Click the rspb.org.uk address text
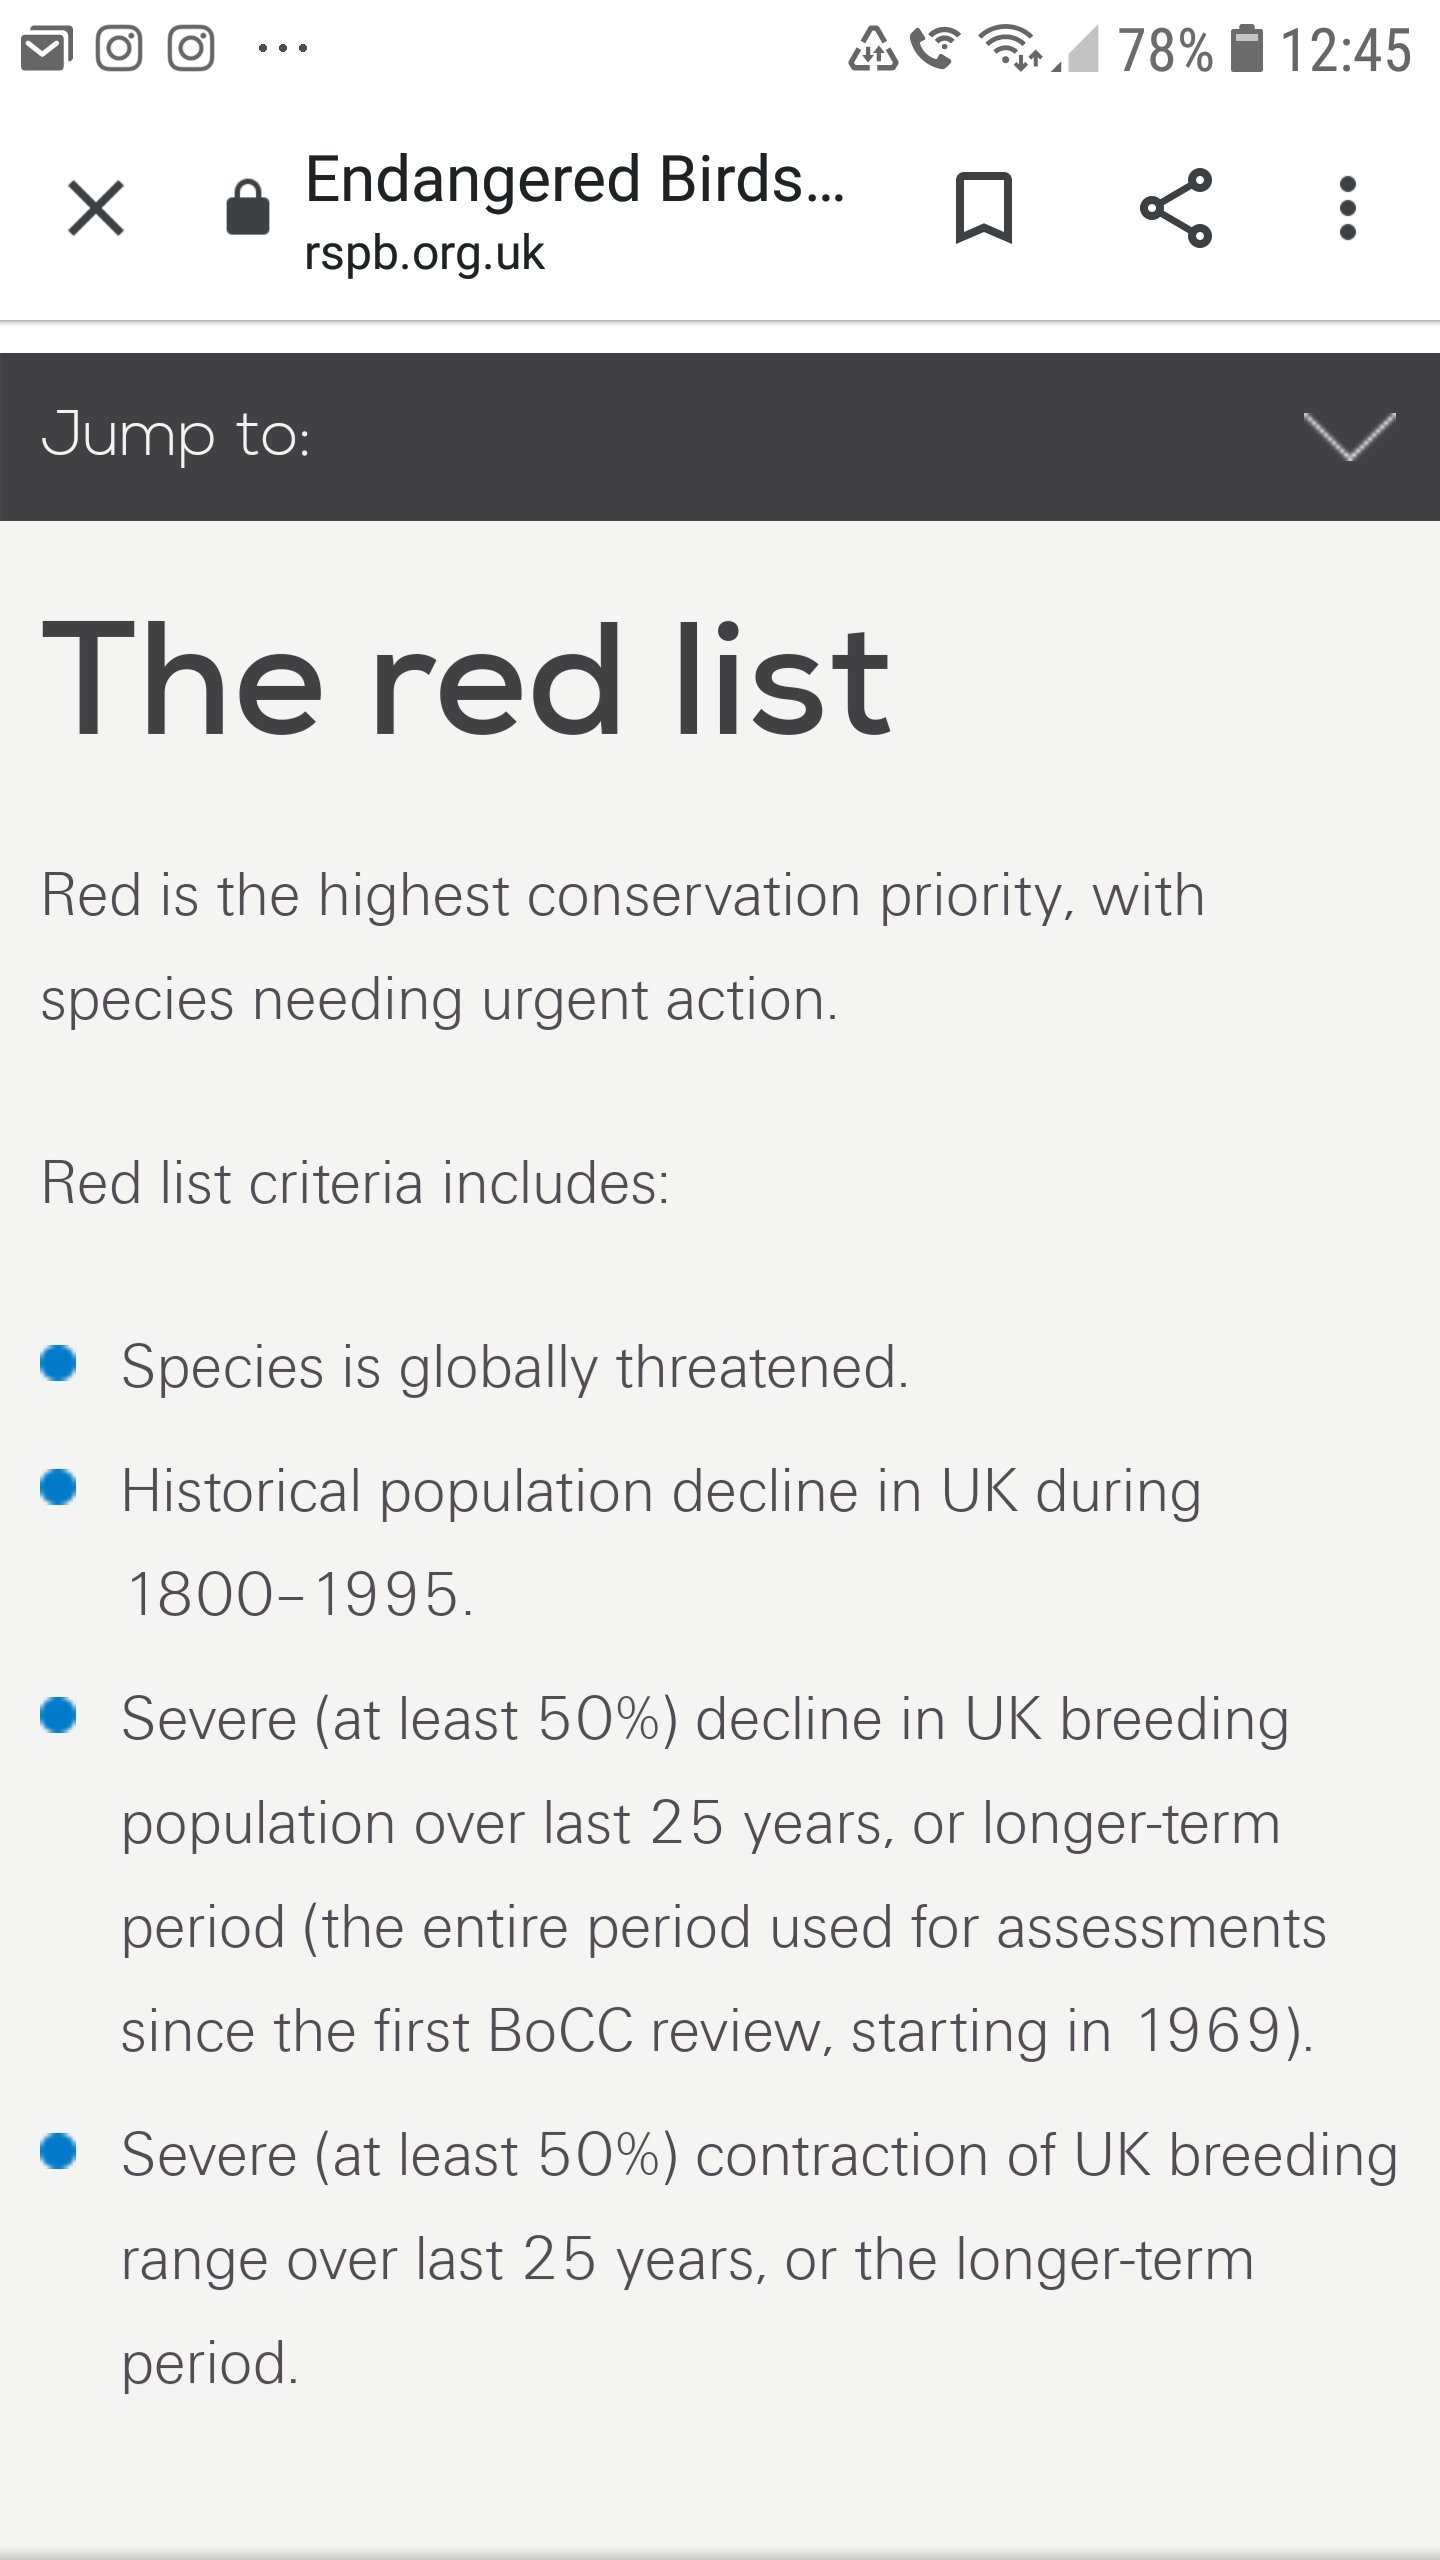Screen dimensions: 1440x2560 coord(424,253)
